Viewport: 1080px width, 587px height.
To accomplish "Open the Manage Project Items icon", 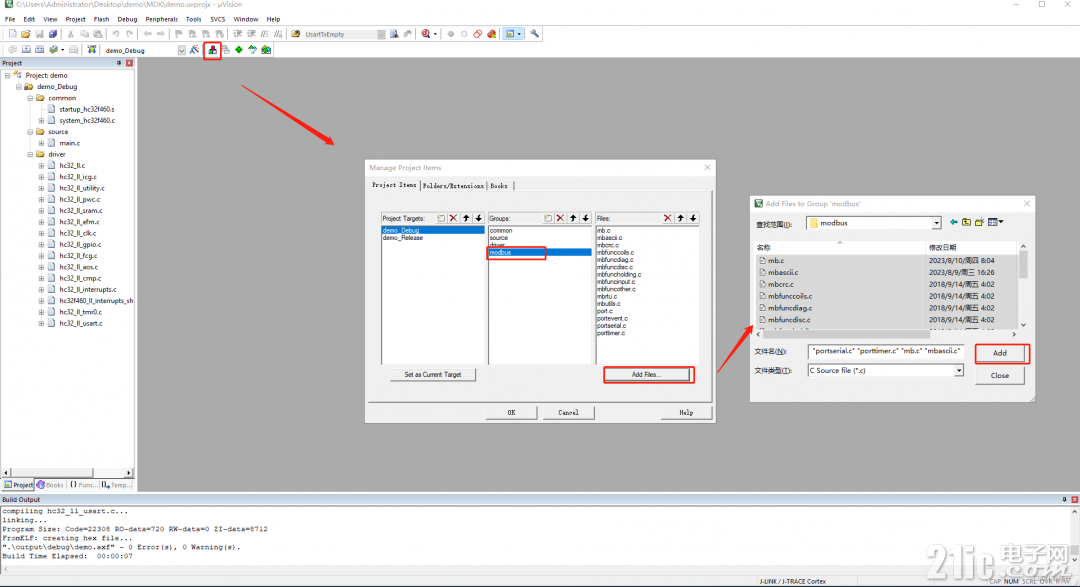I will [x=212, y=50].
